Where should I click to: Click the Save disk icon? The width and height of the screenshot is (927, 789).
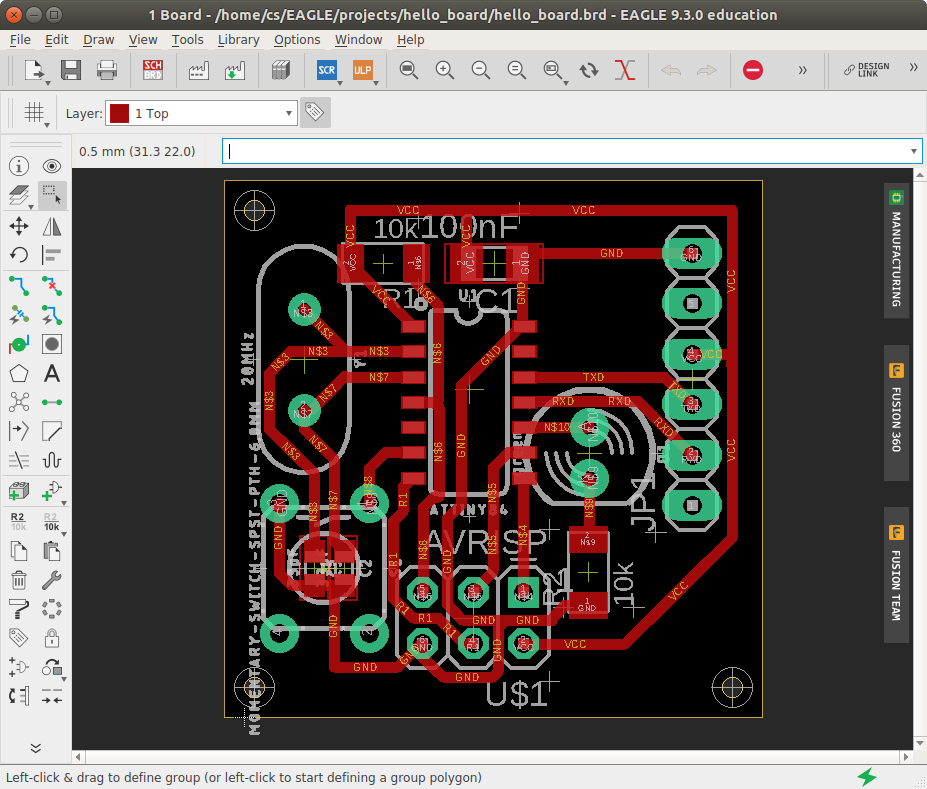coord(71,70)
